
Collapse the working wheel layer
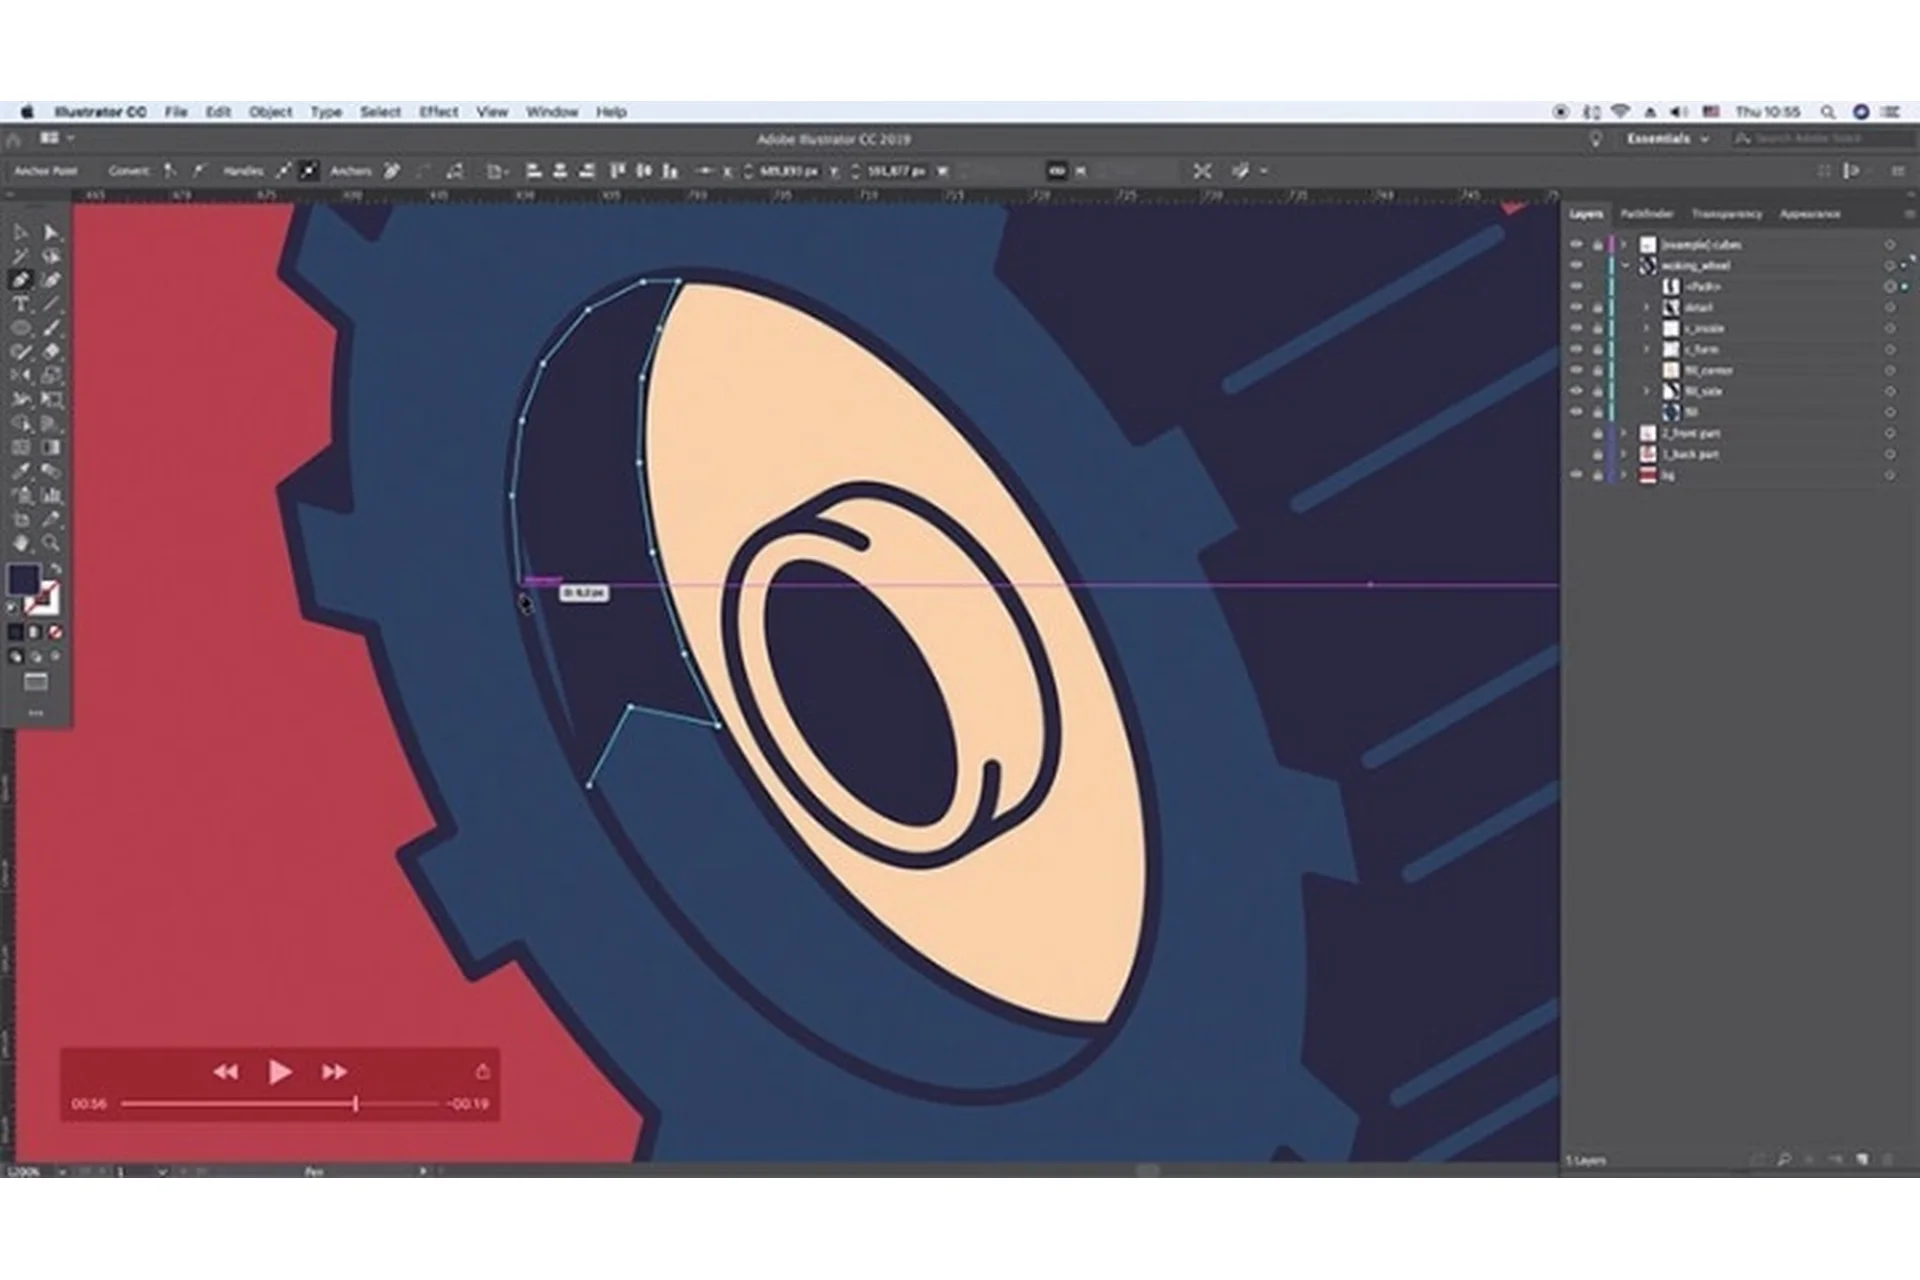coord(1625,266)
